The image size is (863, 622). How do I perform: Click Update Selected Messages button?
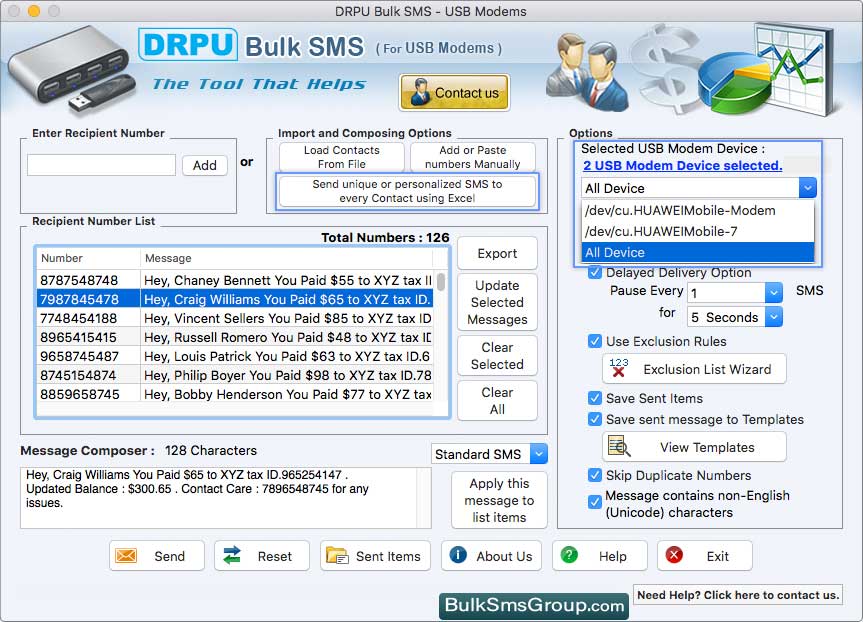coord(497,302)
